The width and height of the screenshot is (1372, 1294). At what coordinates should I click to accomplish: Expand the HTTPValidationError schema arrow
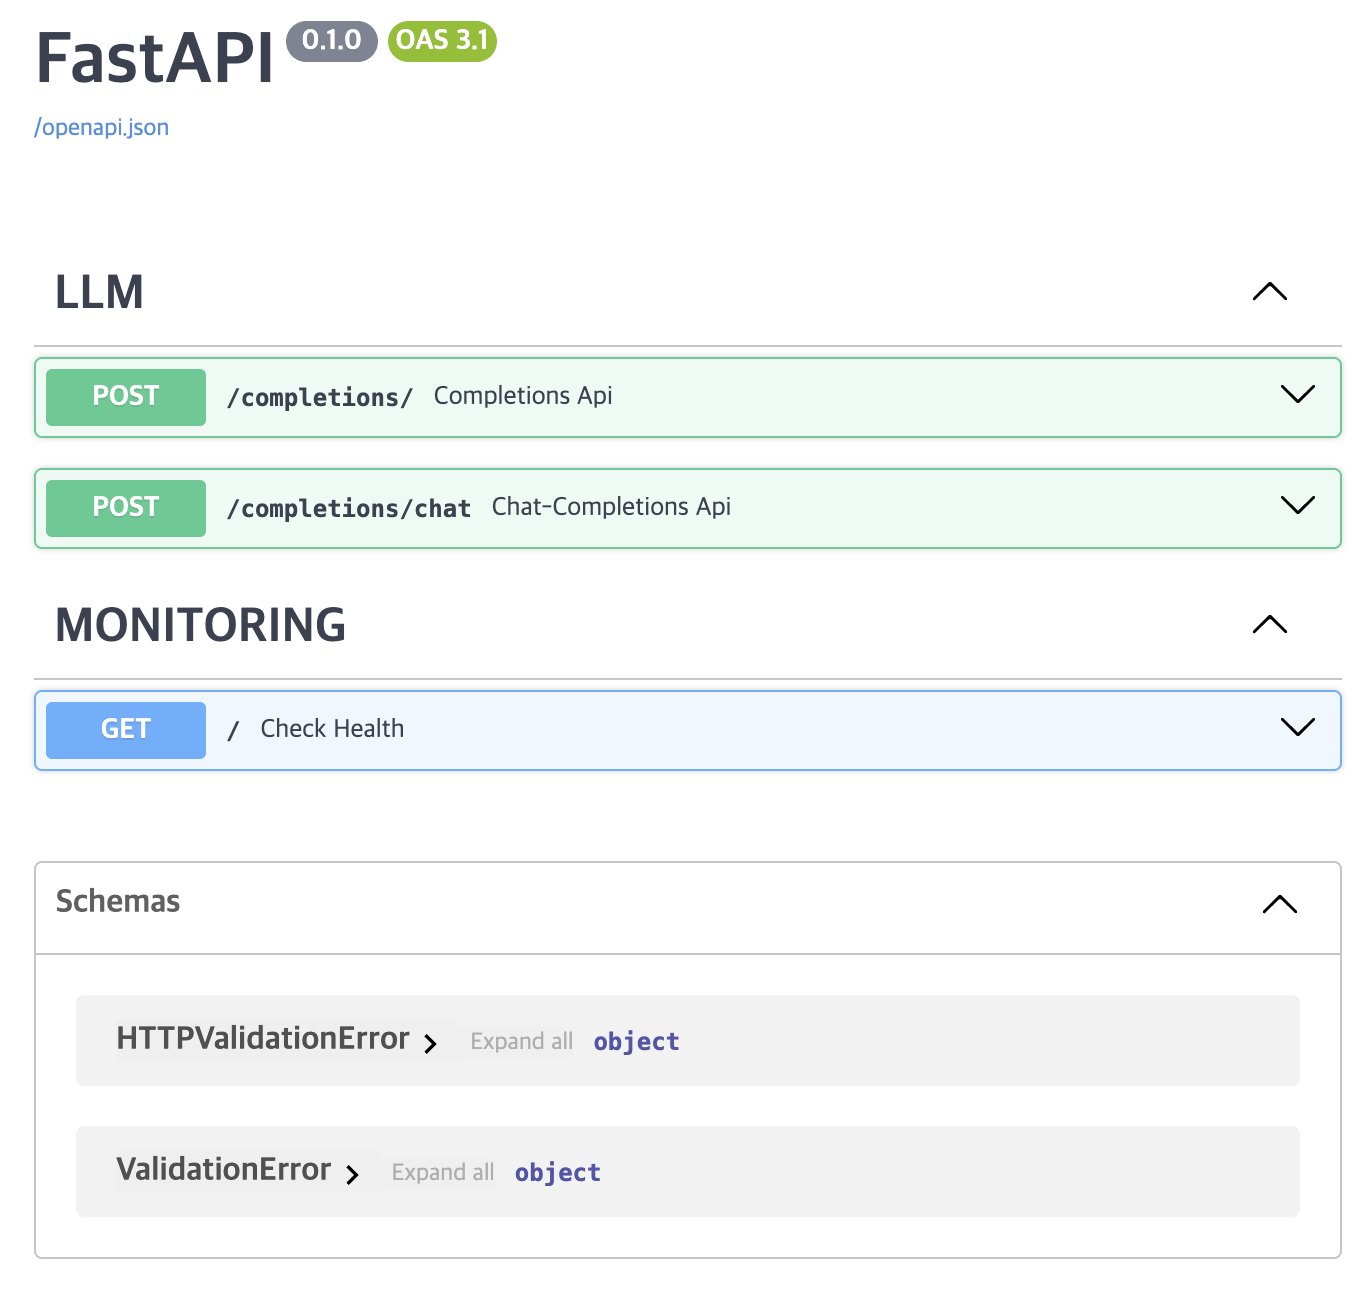pos(430,1044)
